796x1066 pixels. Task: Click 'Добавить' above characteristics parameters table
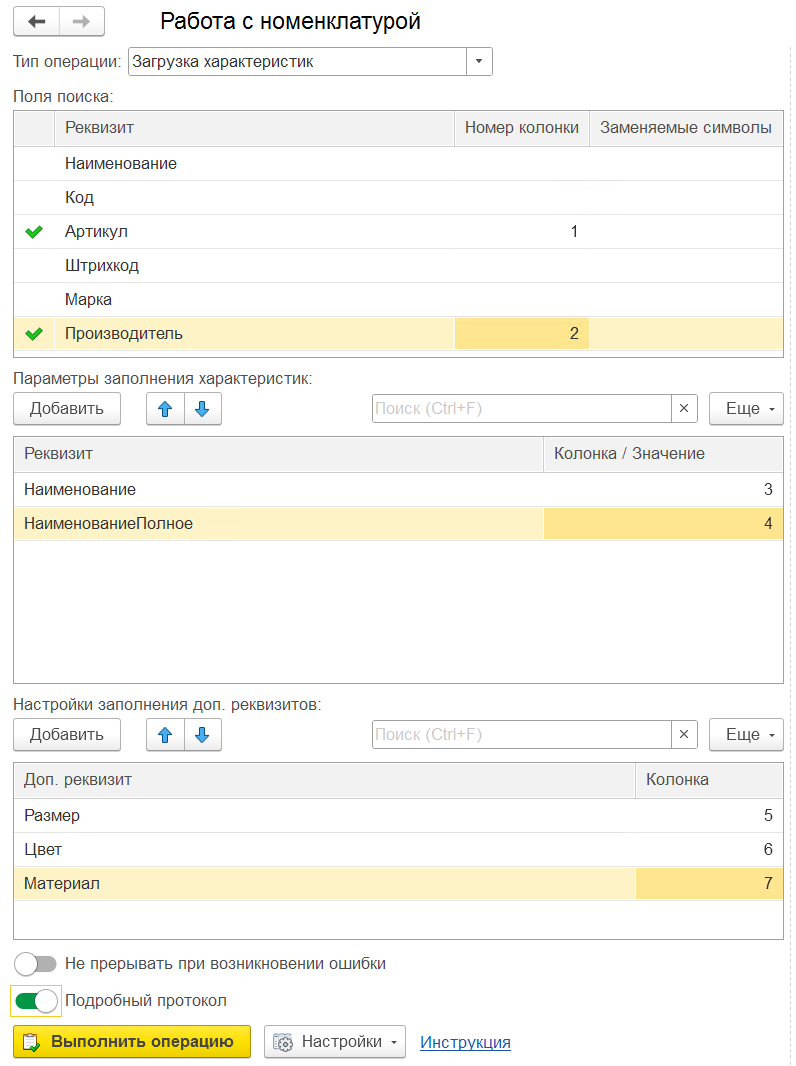(x=67, y=409)
